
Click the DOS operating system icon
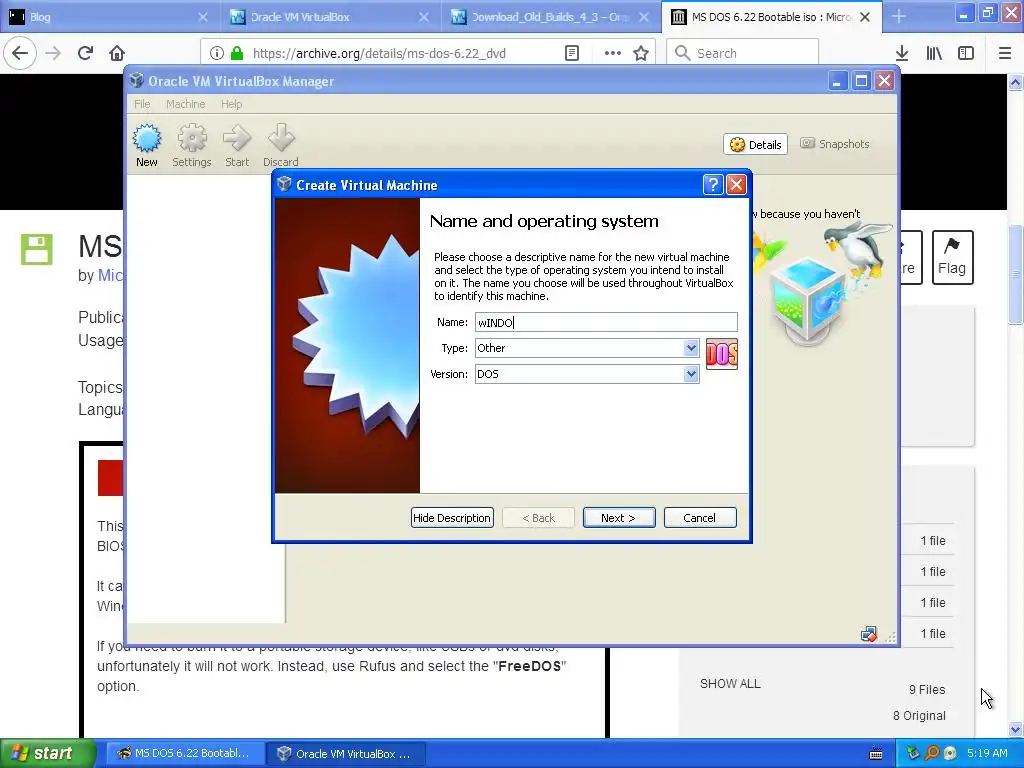[x=722, y=355]
